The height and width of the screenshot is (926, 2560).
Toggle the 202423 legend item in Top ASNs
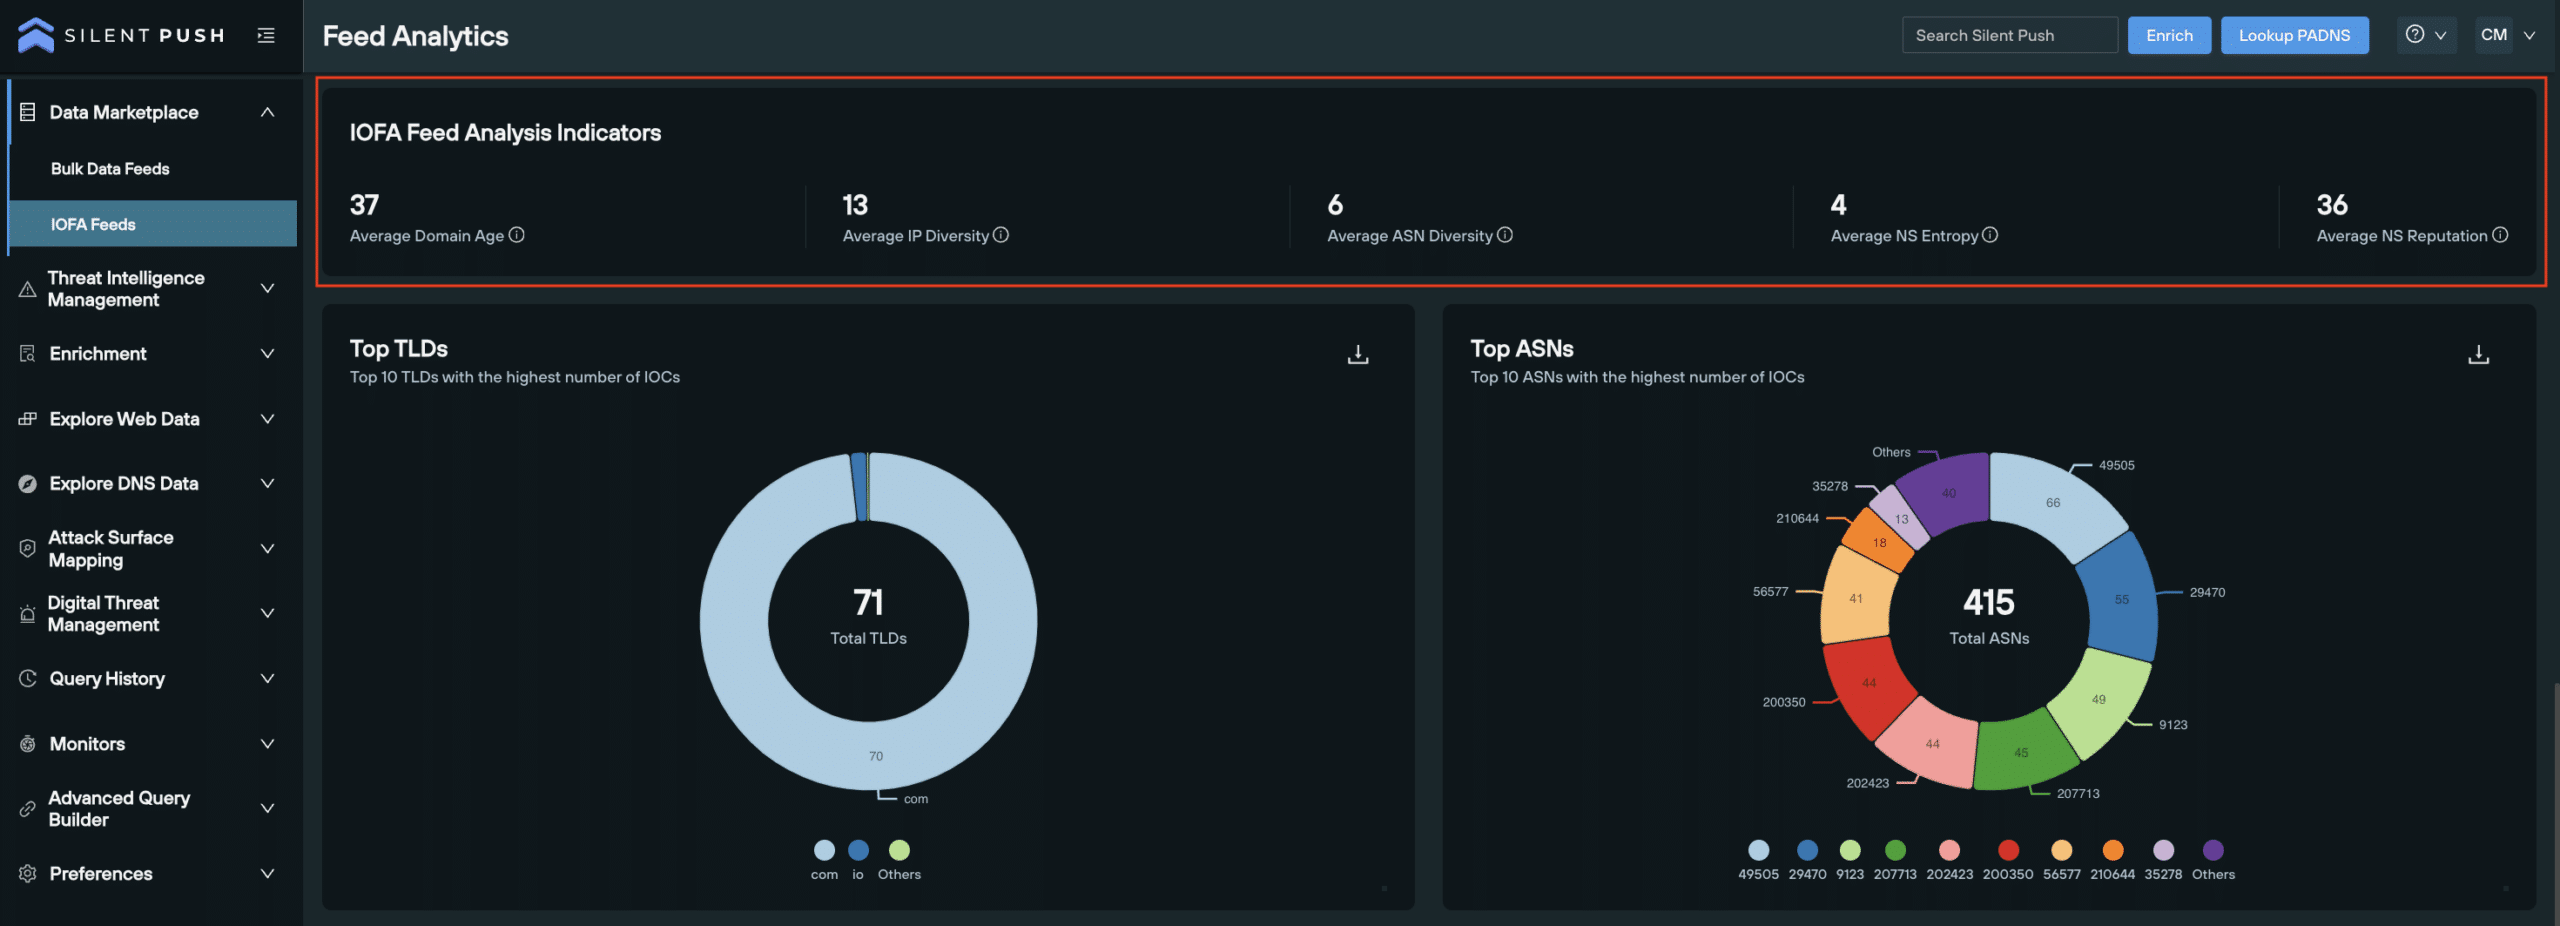tap(1949, 859)
